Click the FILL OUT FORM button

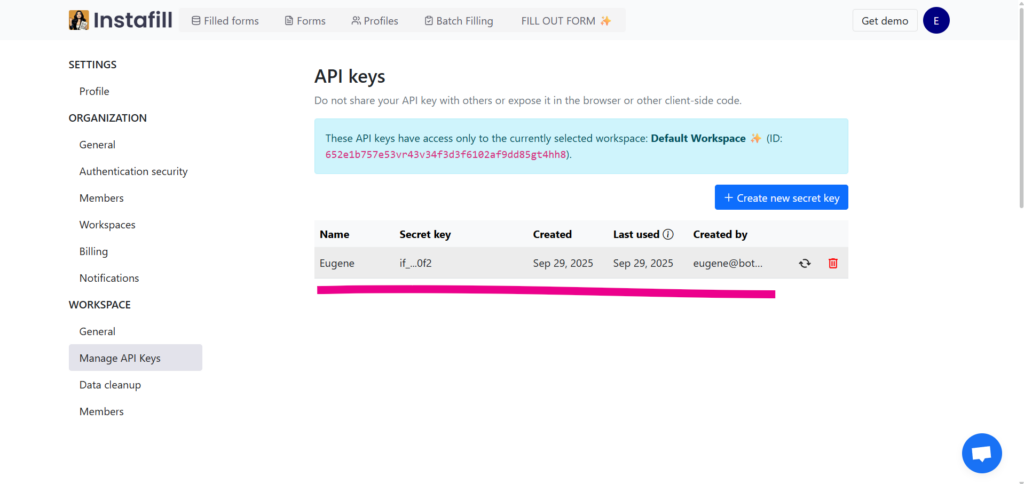coord(566,21)
